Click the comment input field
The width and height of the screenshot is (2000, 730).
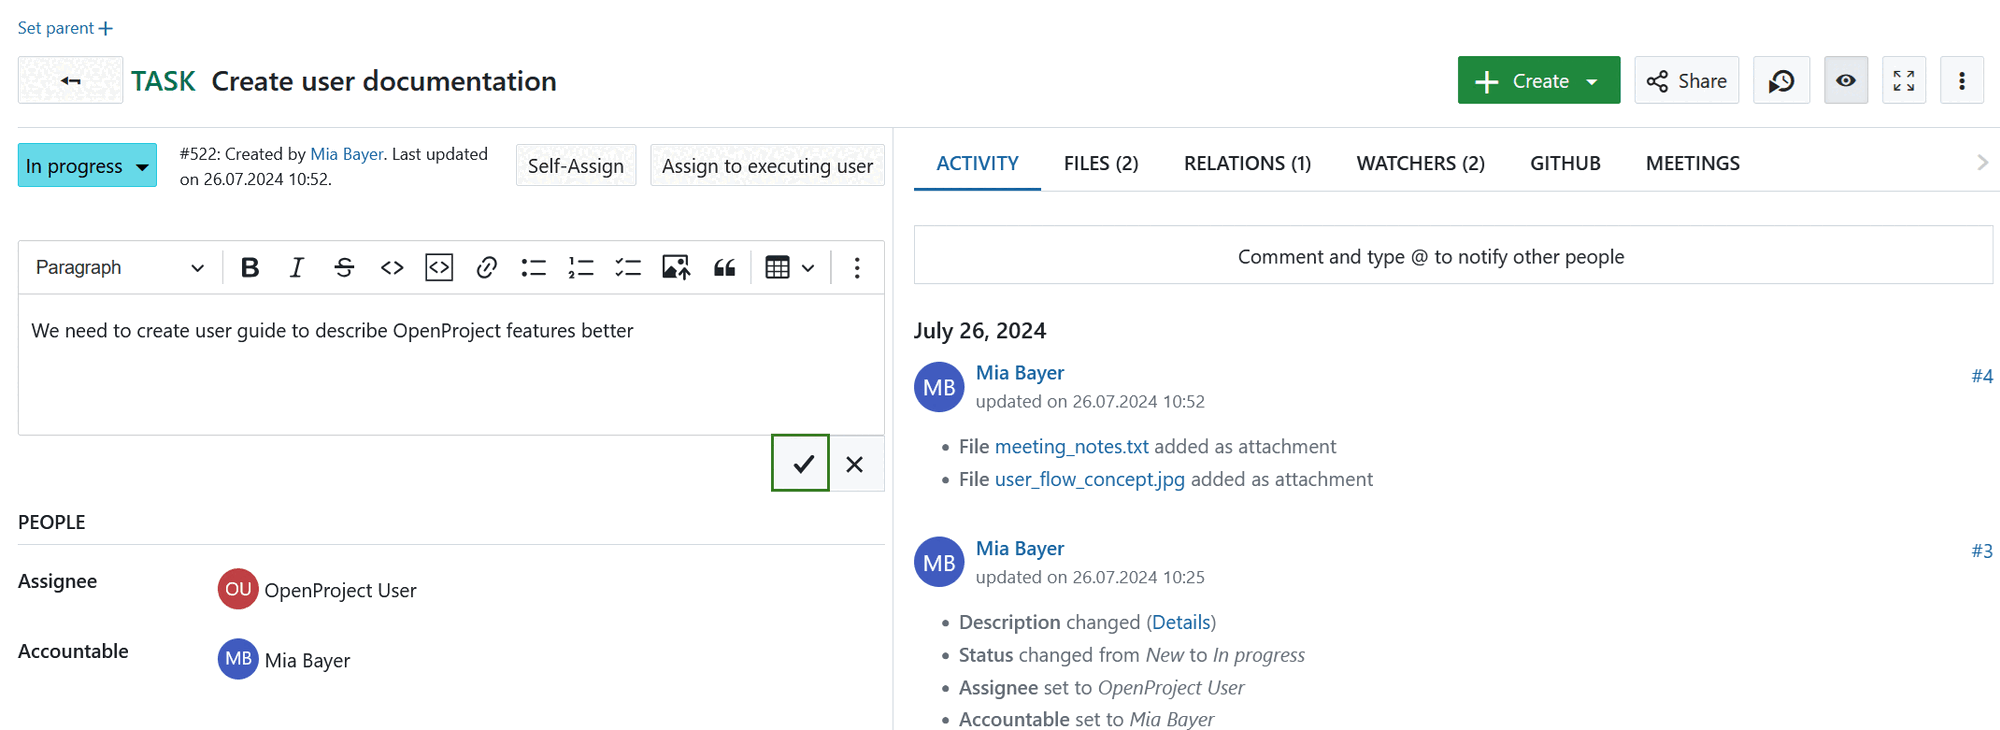(1452, 256)
